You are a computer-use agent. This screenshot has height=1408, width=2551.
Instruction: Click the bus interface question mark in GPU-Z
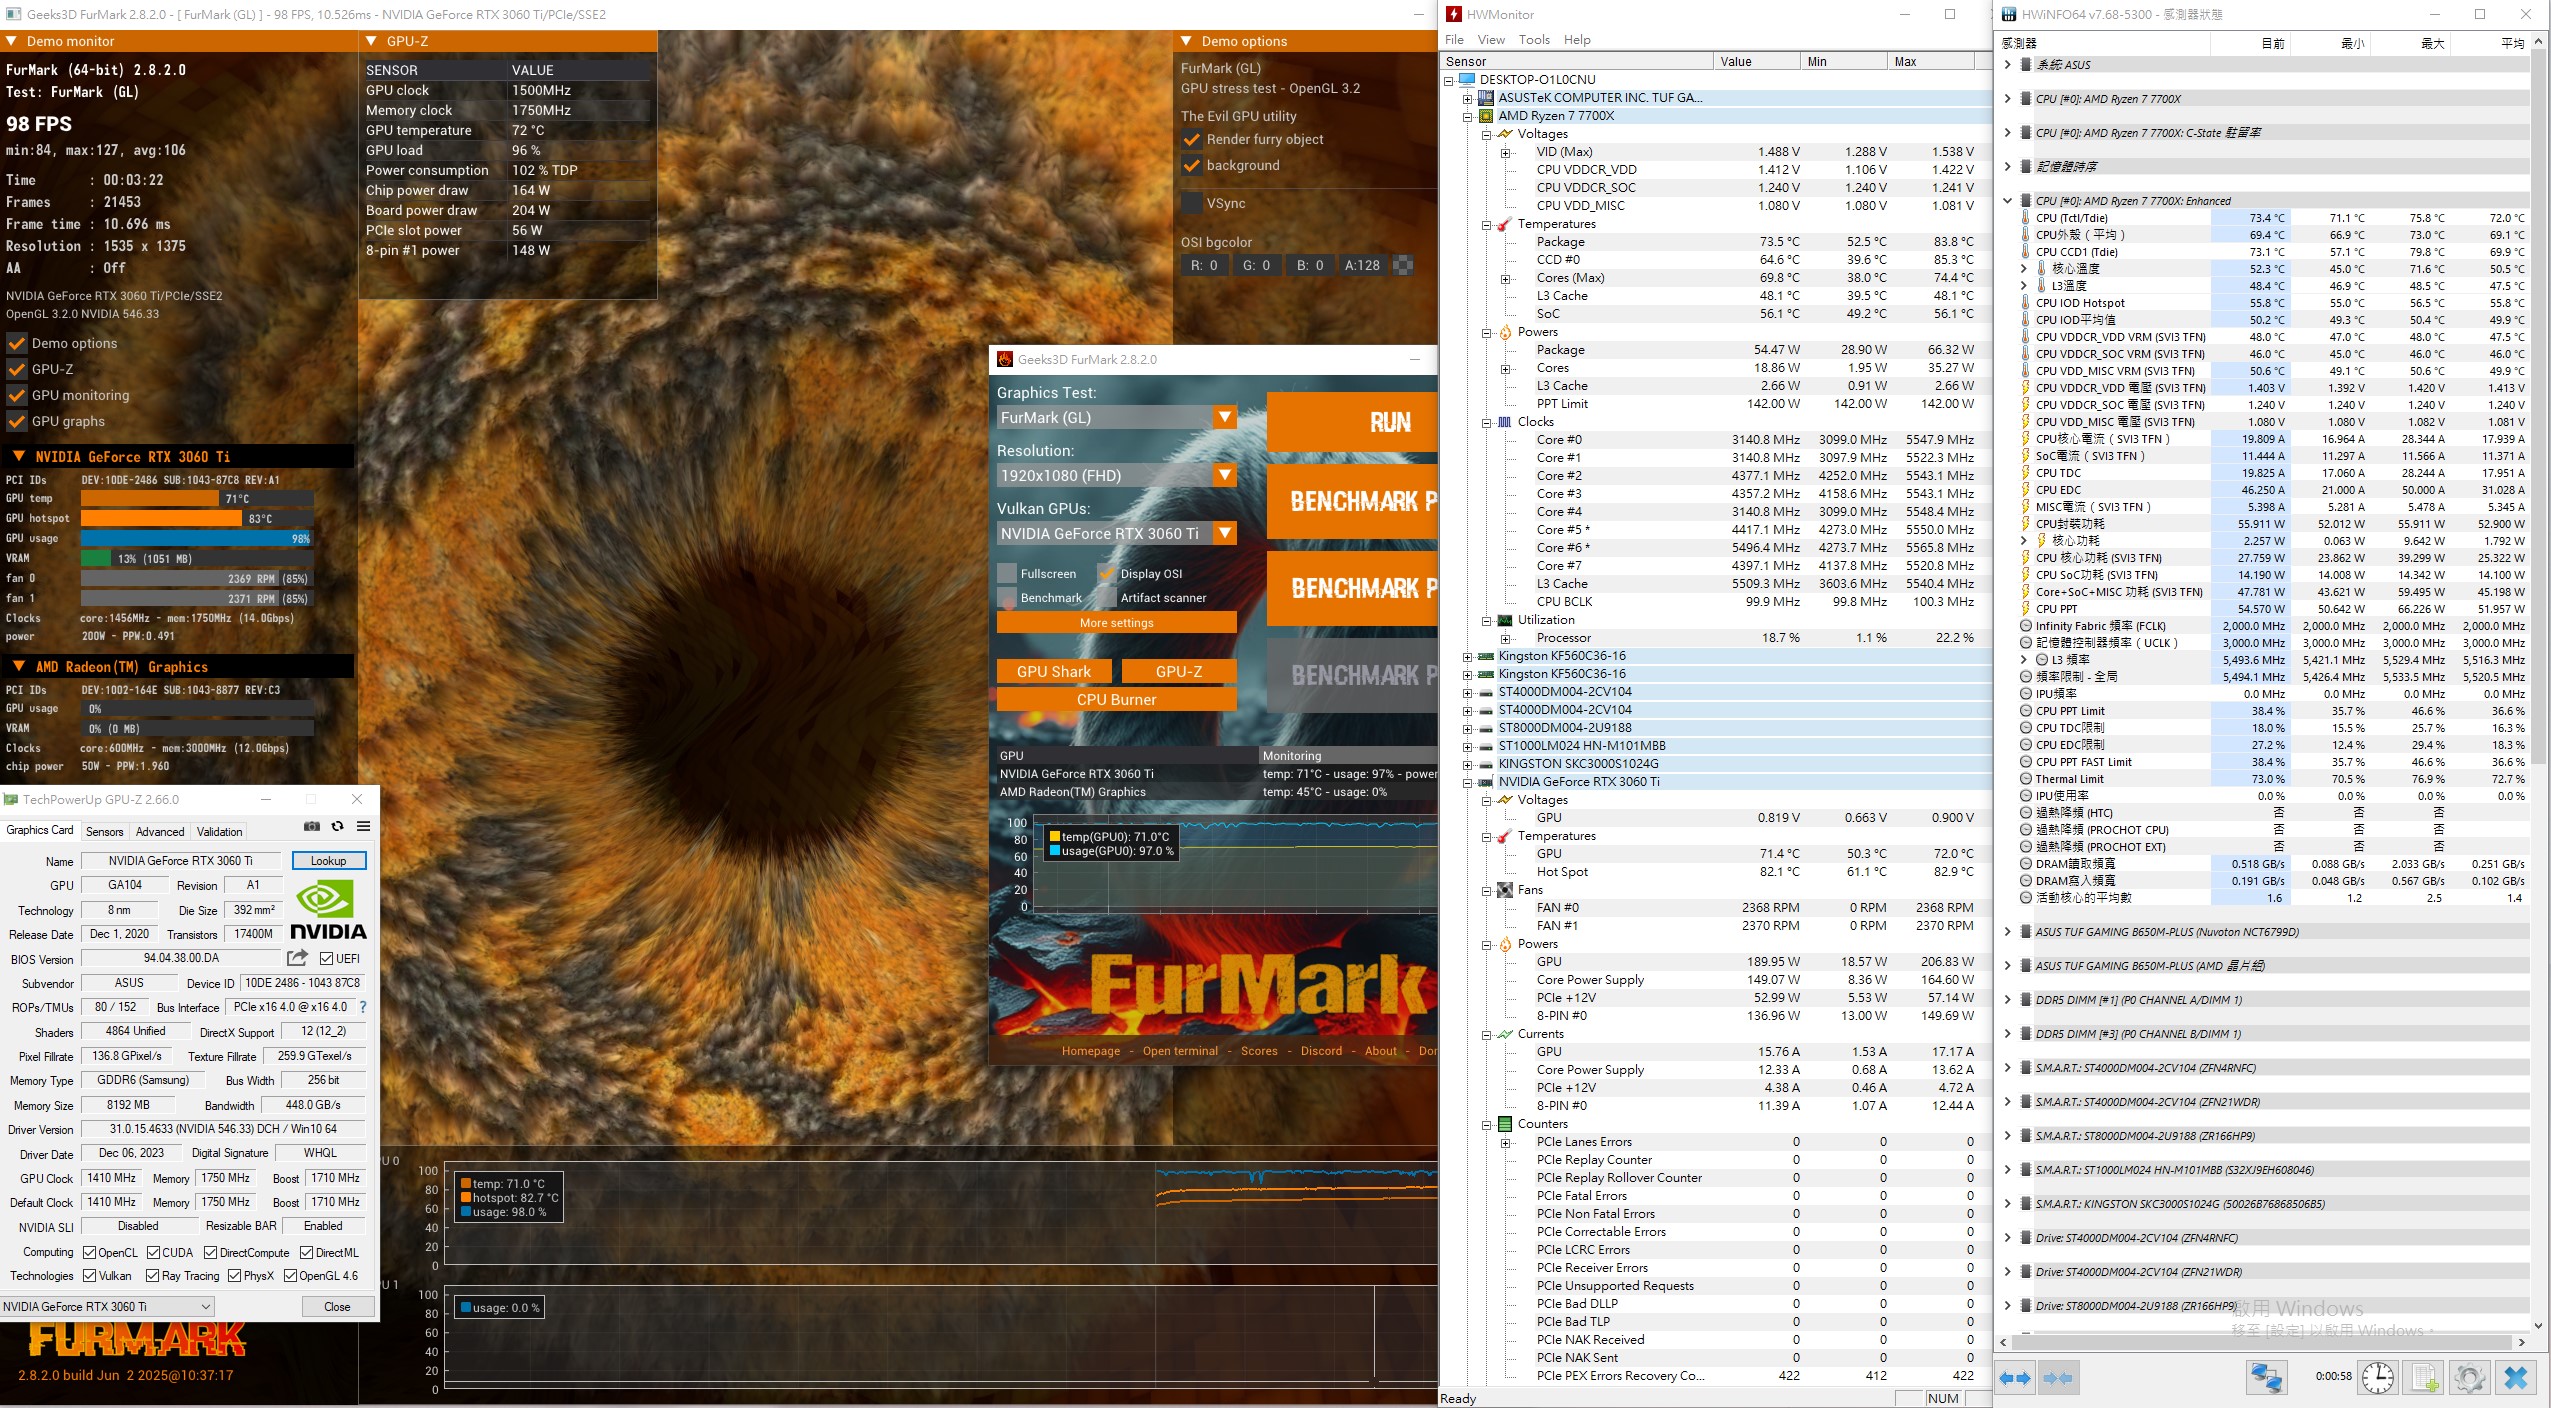pyautogui.click(x=363, y=1007)
